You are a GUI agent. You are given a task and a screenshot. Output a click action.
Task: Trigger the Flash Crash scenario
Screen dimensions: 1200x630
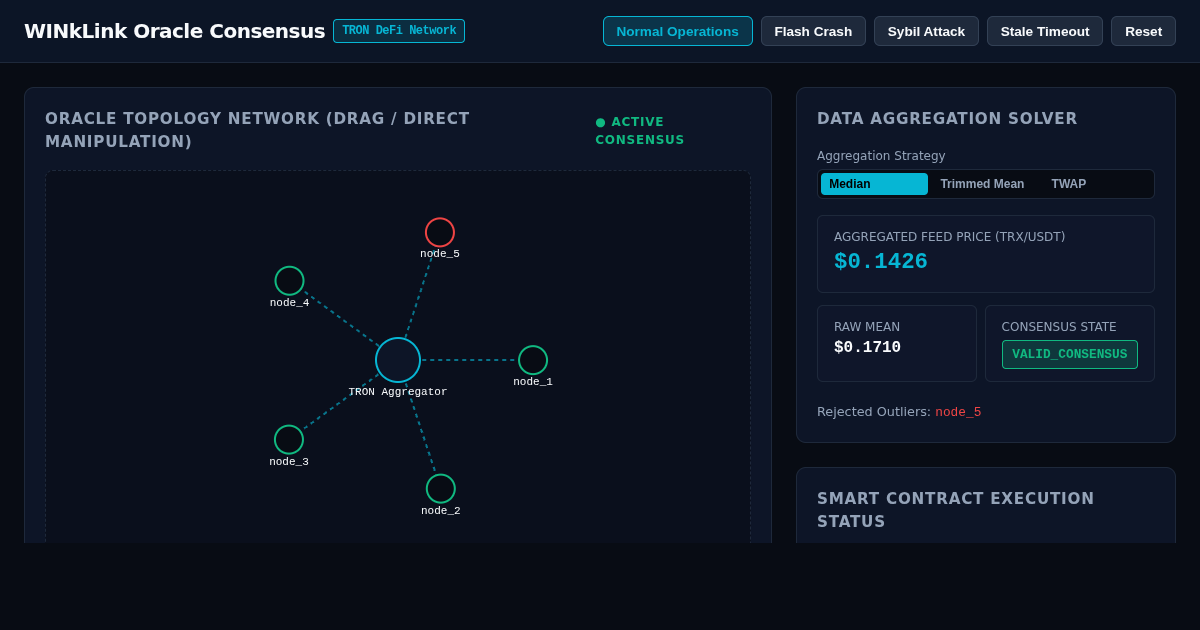point(813,31)
